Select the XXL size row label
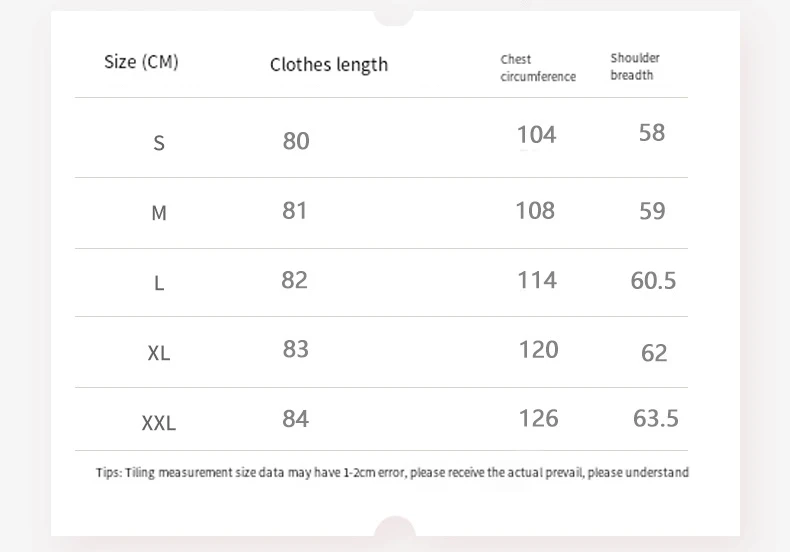The height and width of the screenshot is (552, 790). tap(158, 423)
